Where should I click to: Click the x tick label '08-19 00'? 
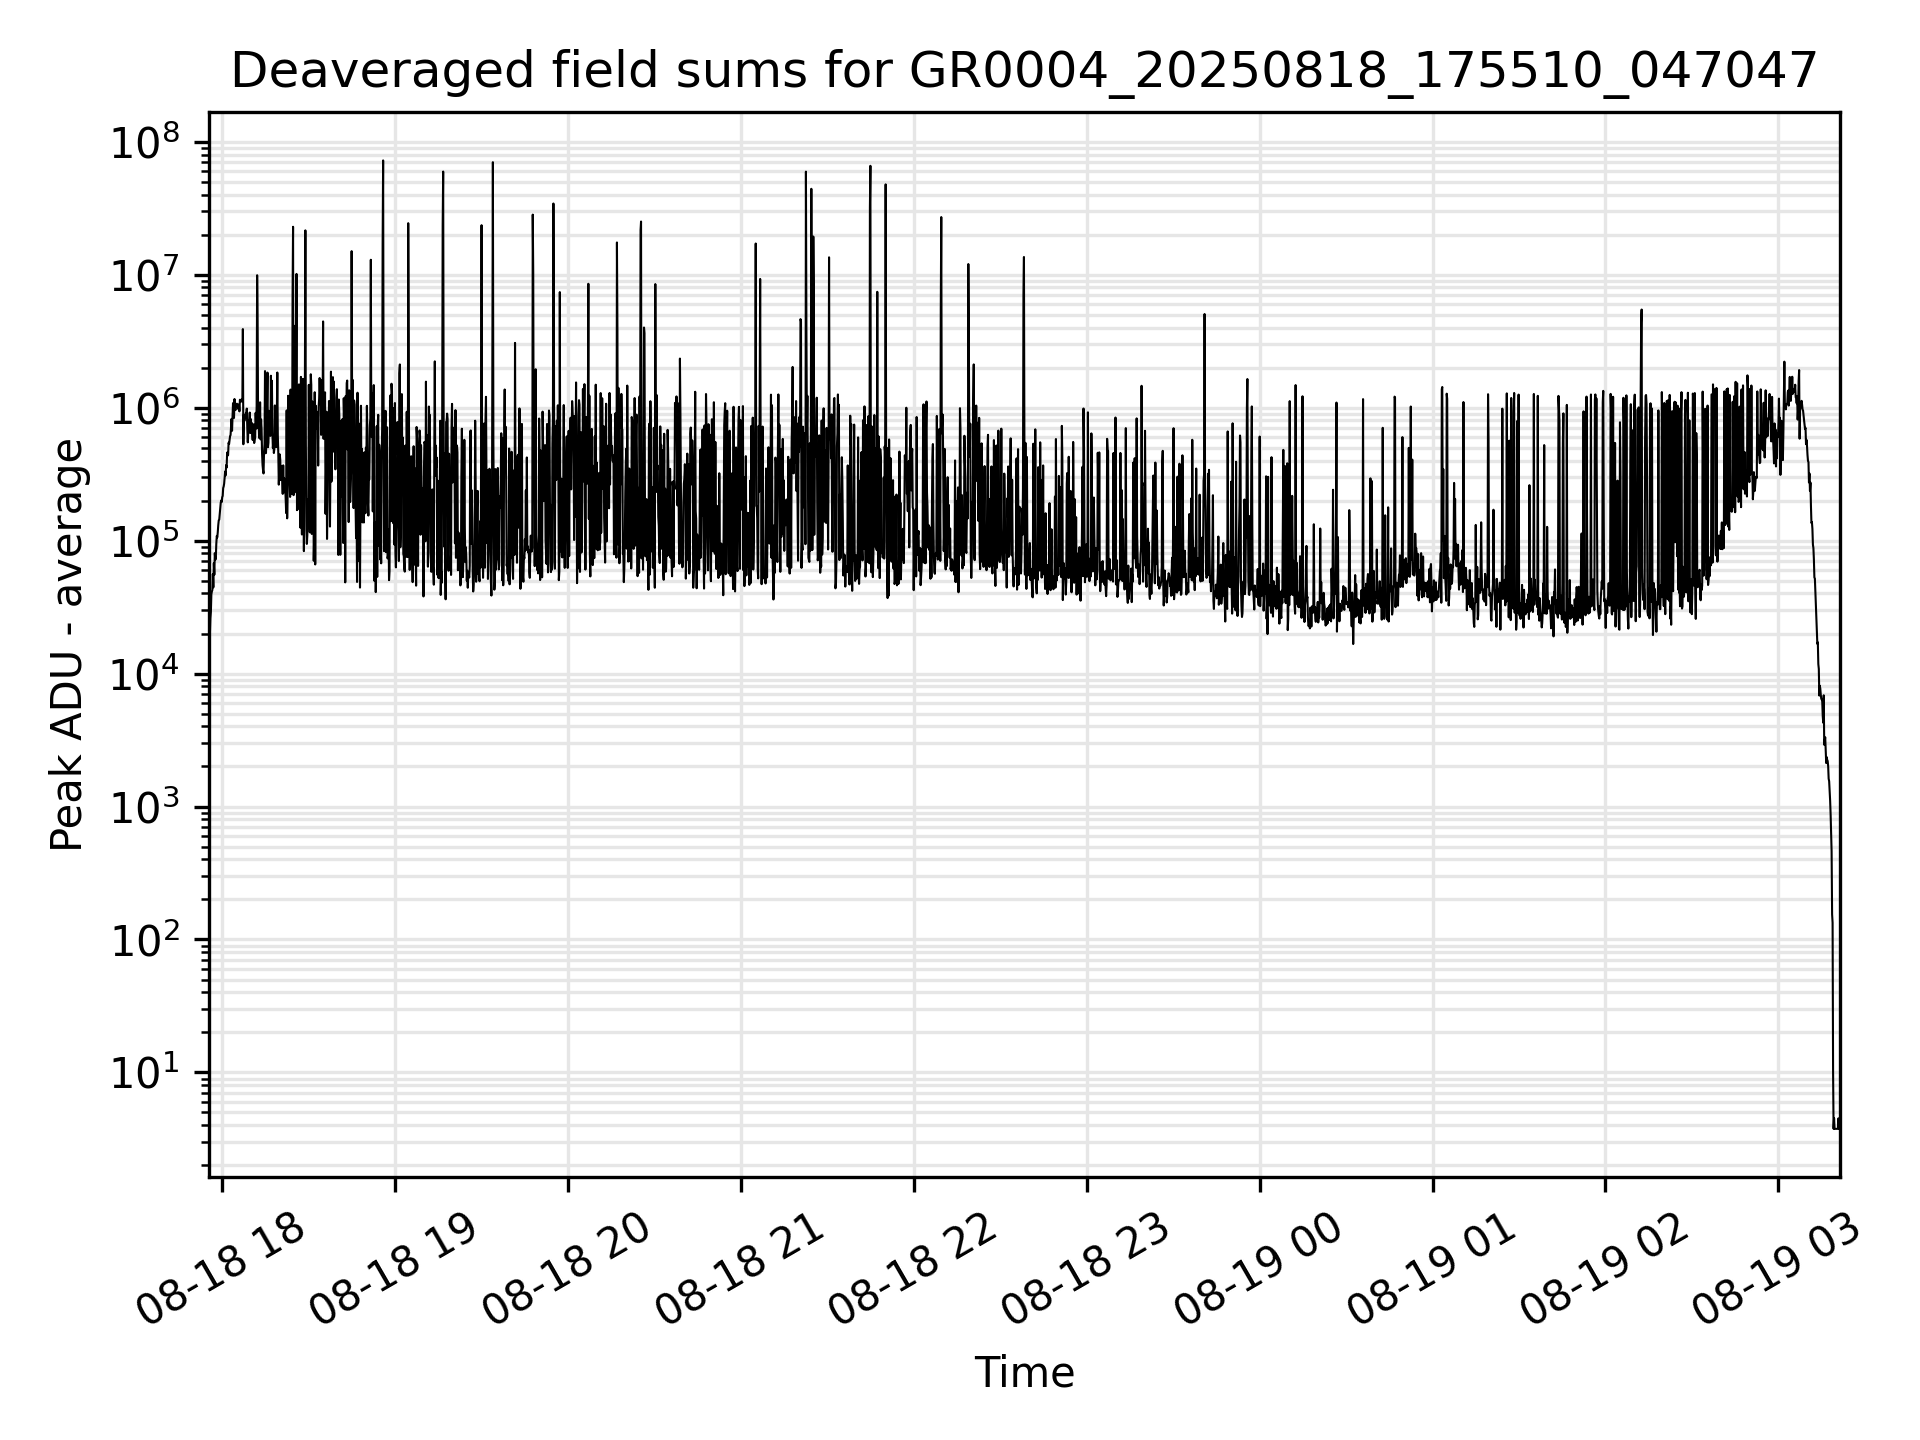(1259, 1270)
